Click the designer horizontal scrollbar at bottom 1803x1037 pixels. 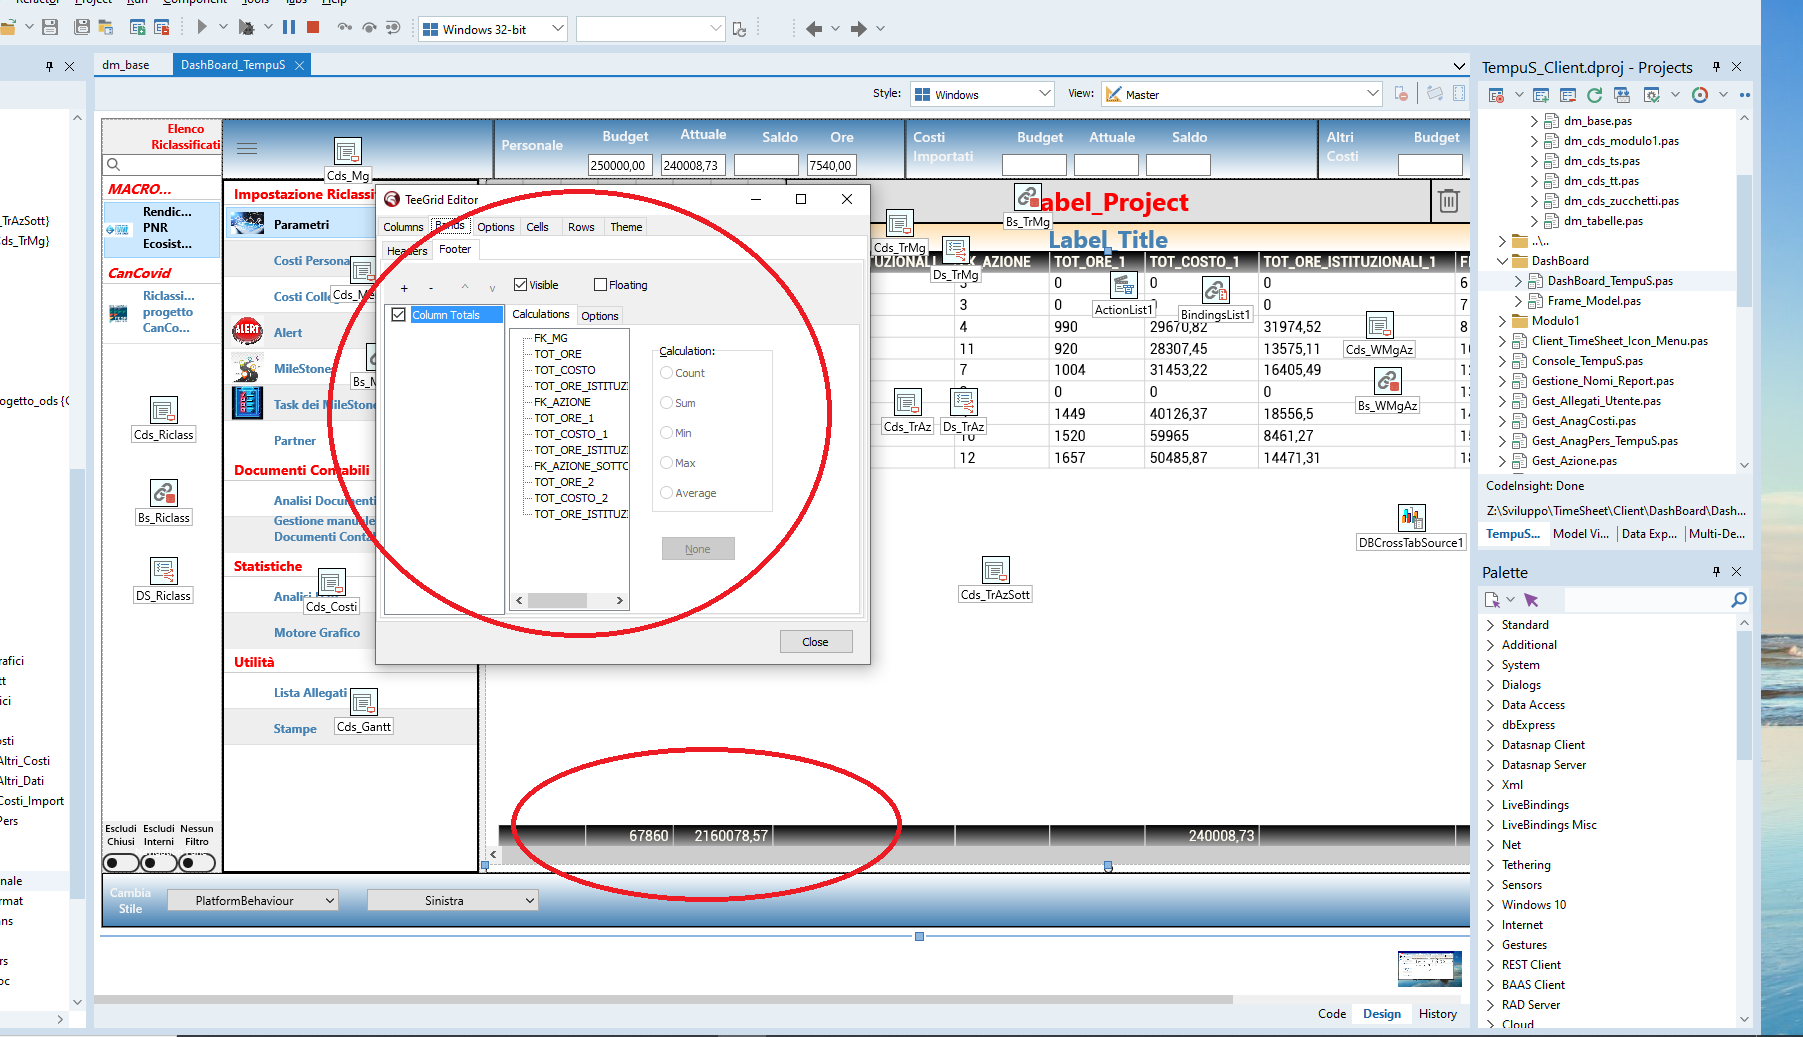[x=663, y=999]
